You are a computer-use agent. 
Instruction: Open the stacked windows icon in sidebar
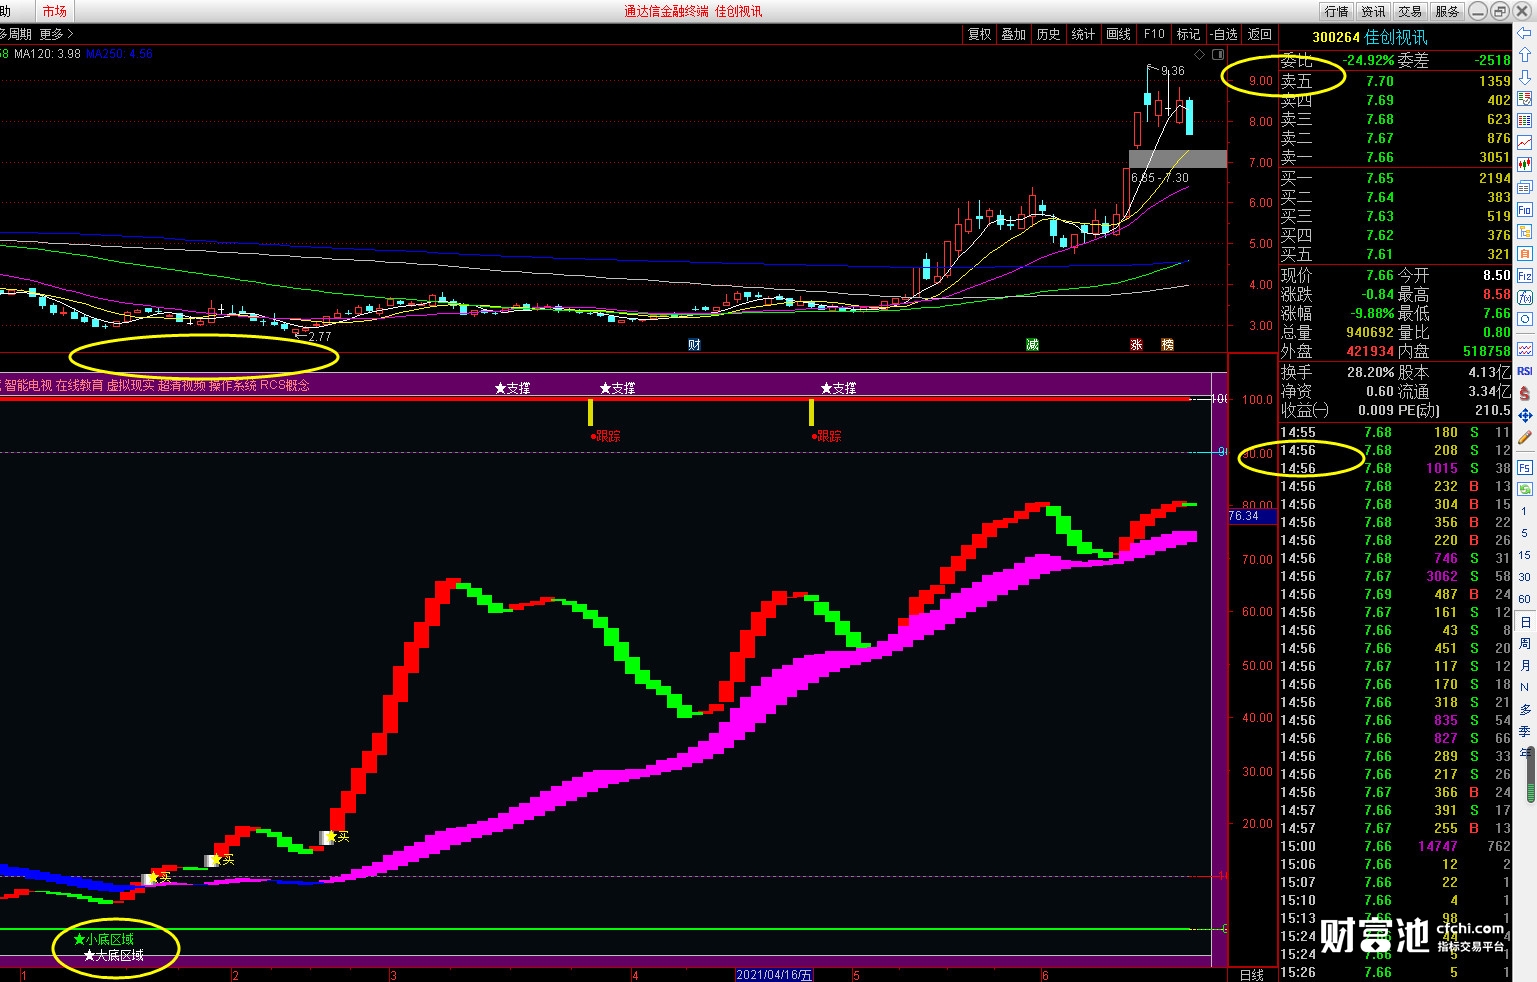point(1525,187)
